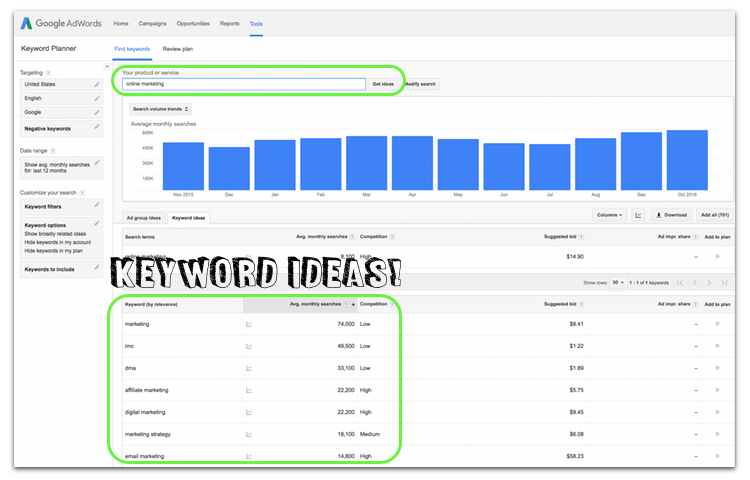Screen dimensions: 750x480
Task: Show trend chart for imc keyword
Action: (249, 346)
